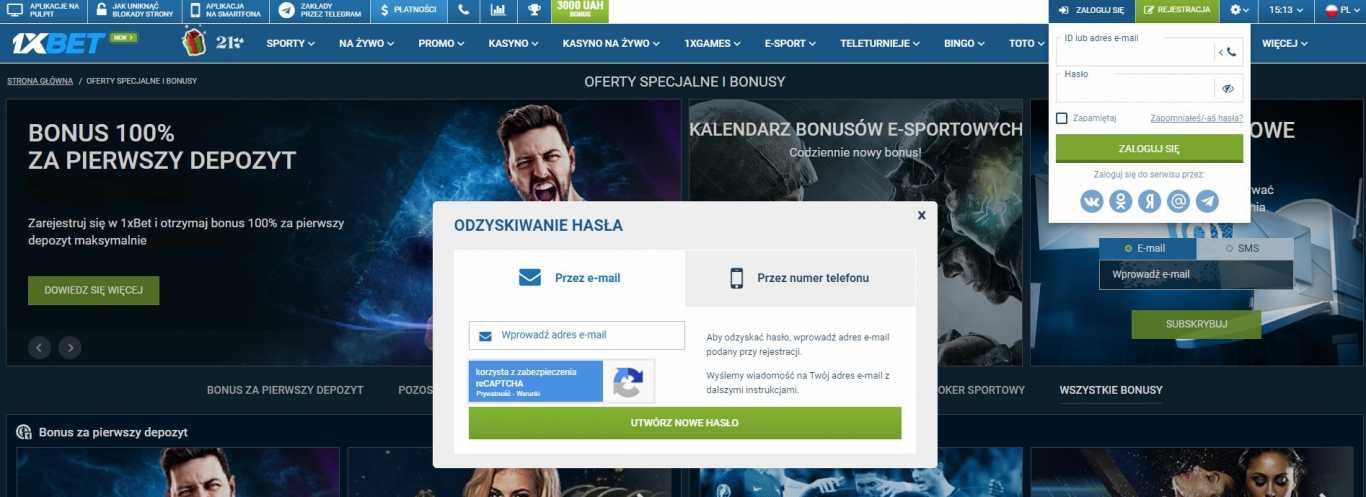Click UTWÓRZ NOWE HASŁO button
The image size is (1366, 497).
[685, 423]
